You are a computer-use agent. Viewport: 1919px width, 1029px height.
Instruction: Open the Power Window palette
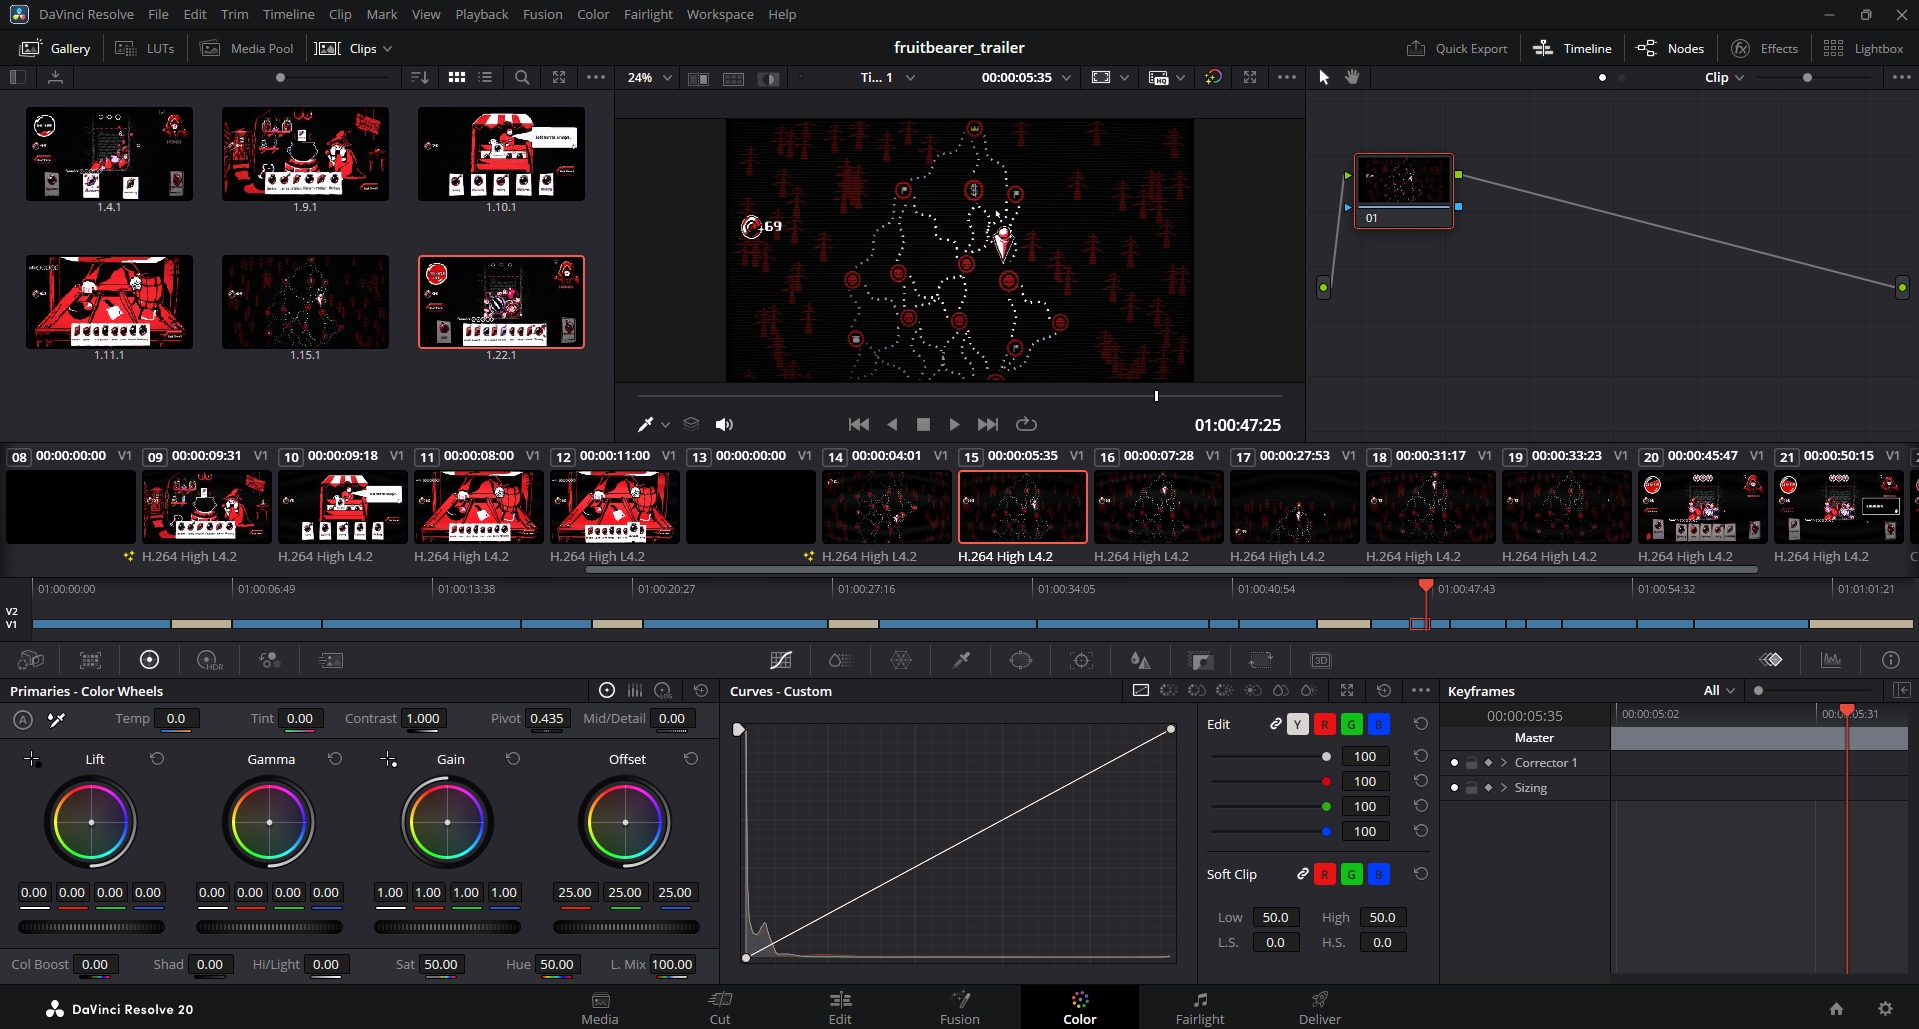(x=1021, y=660)
